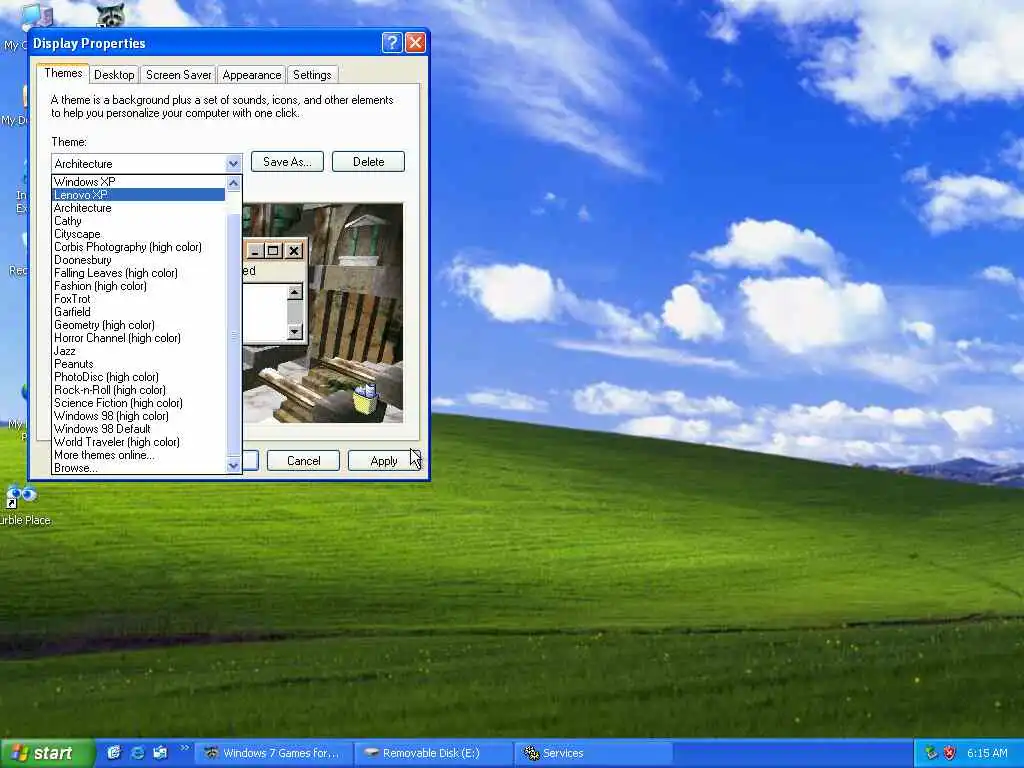Choose Windows XP theme from list
The height and width of the screenshot is (768, 1024).
click(138, 182)
